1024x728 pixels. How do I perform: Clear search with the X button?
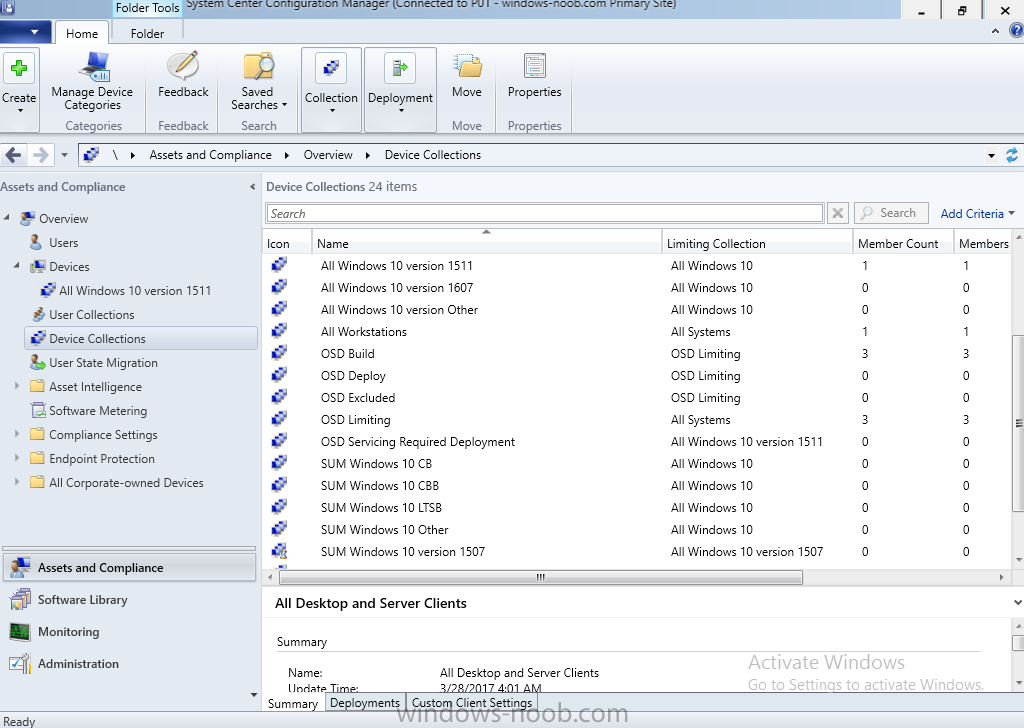click(x=838, y=213)
